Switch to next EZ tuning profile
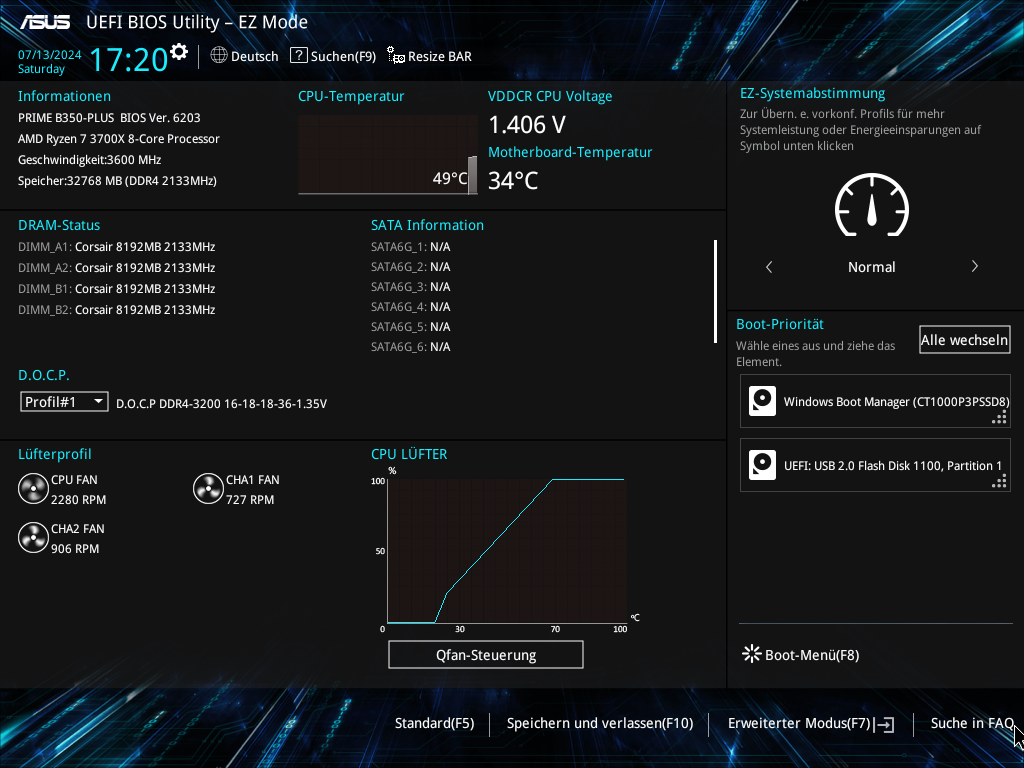 coord(974,266)
